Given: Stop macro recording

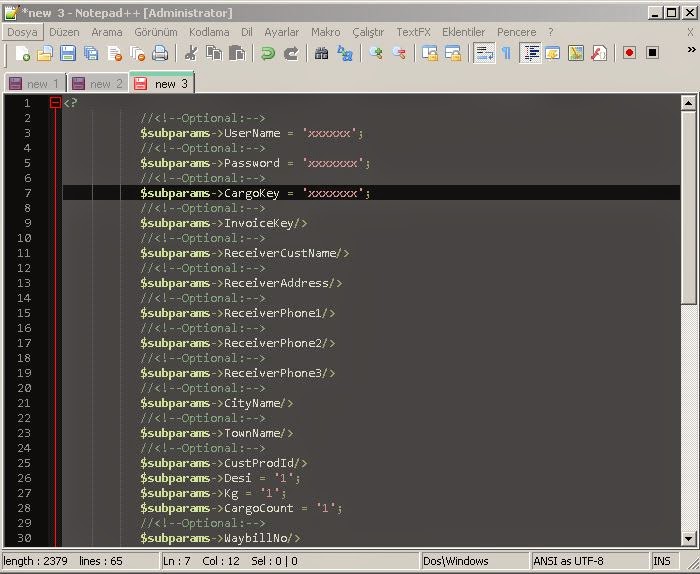Looking at the screenshot, I should point(652,53).
